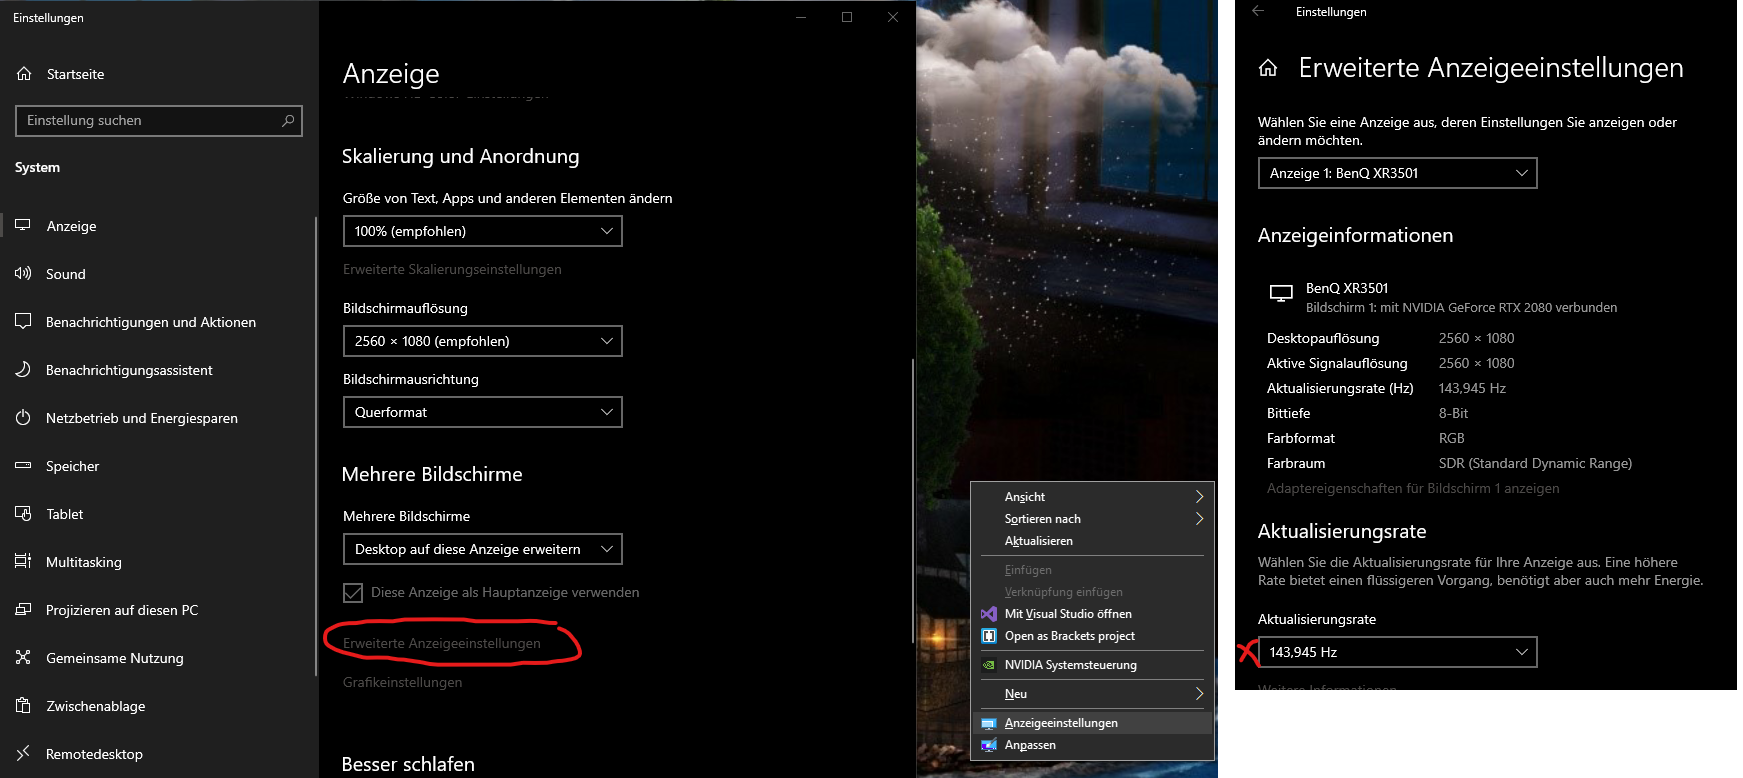Click the Startseite home icon in sidebar
The width and height of the screenshot is (1743, 778).
24,73
